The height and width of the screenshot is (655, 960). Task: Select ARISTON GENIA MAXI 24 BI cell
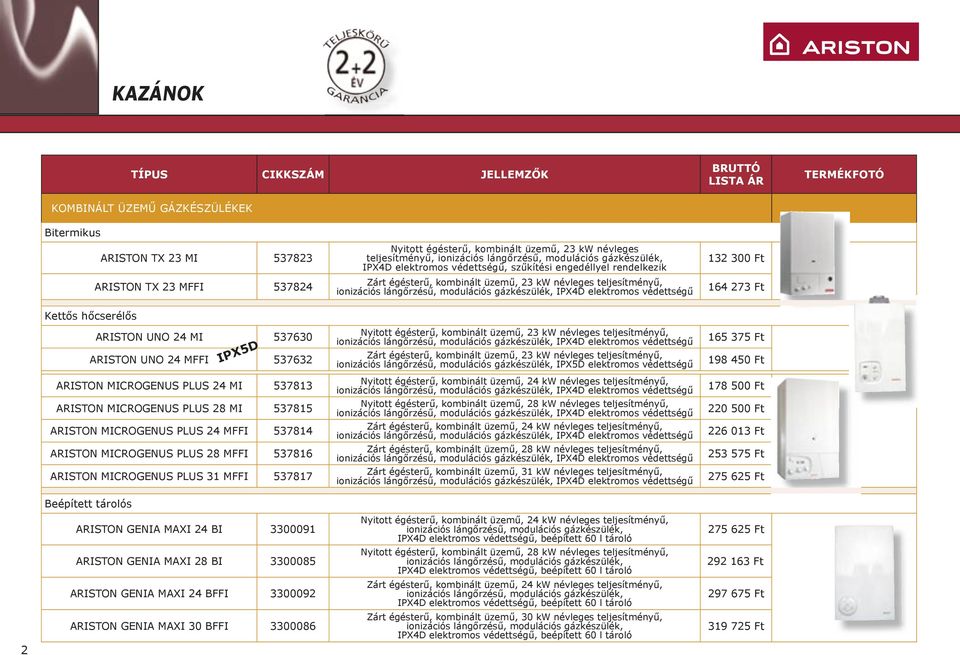tap(149, 529)
